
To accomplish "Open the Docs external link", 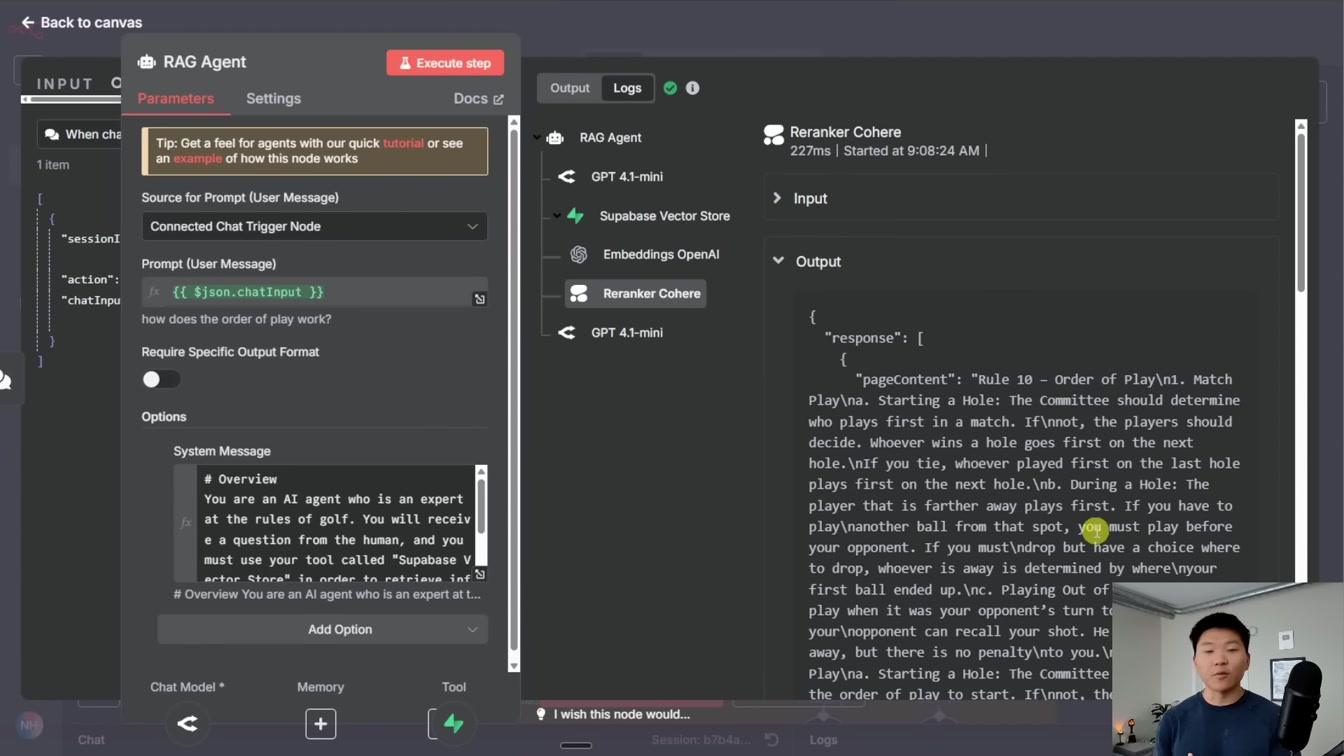I will click(478, 99).
